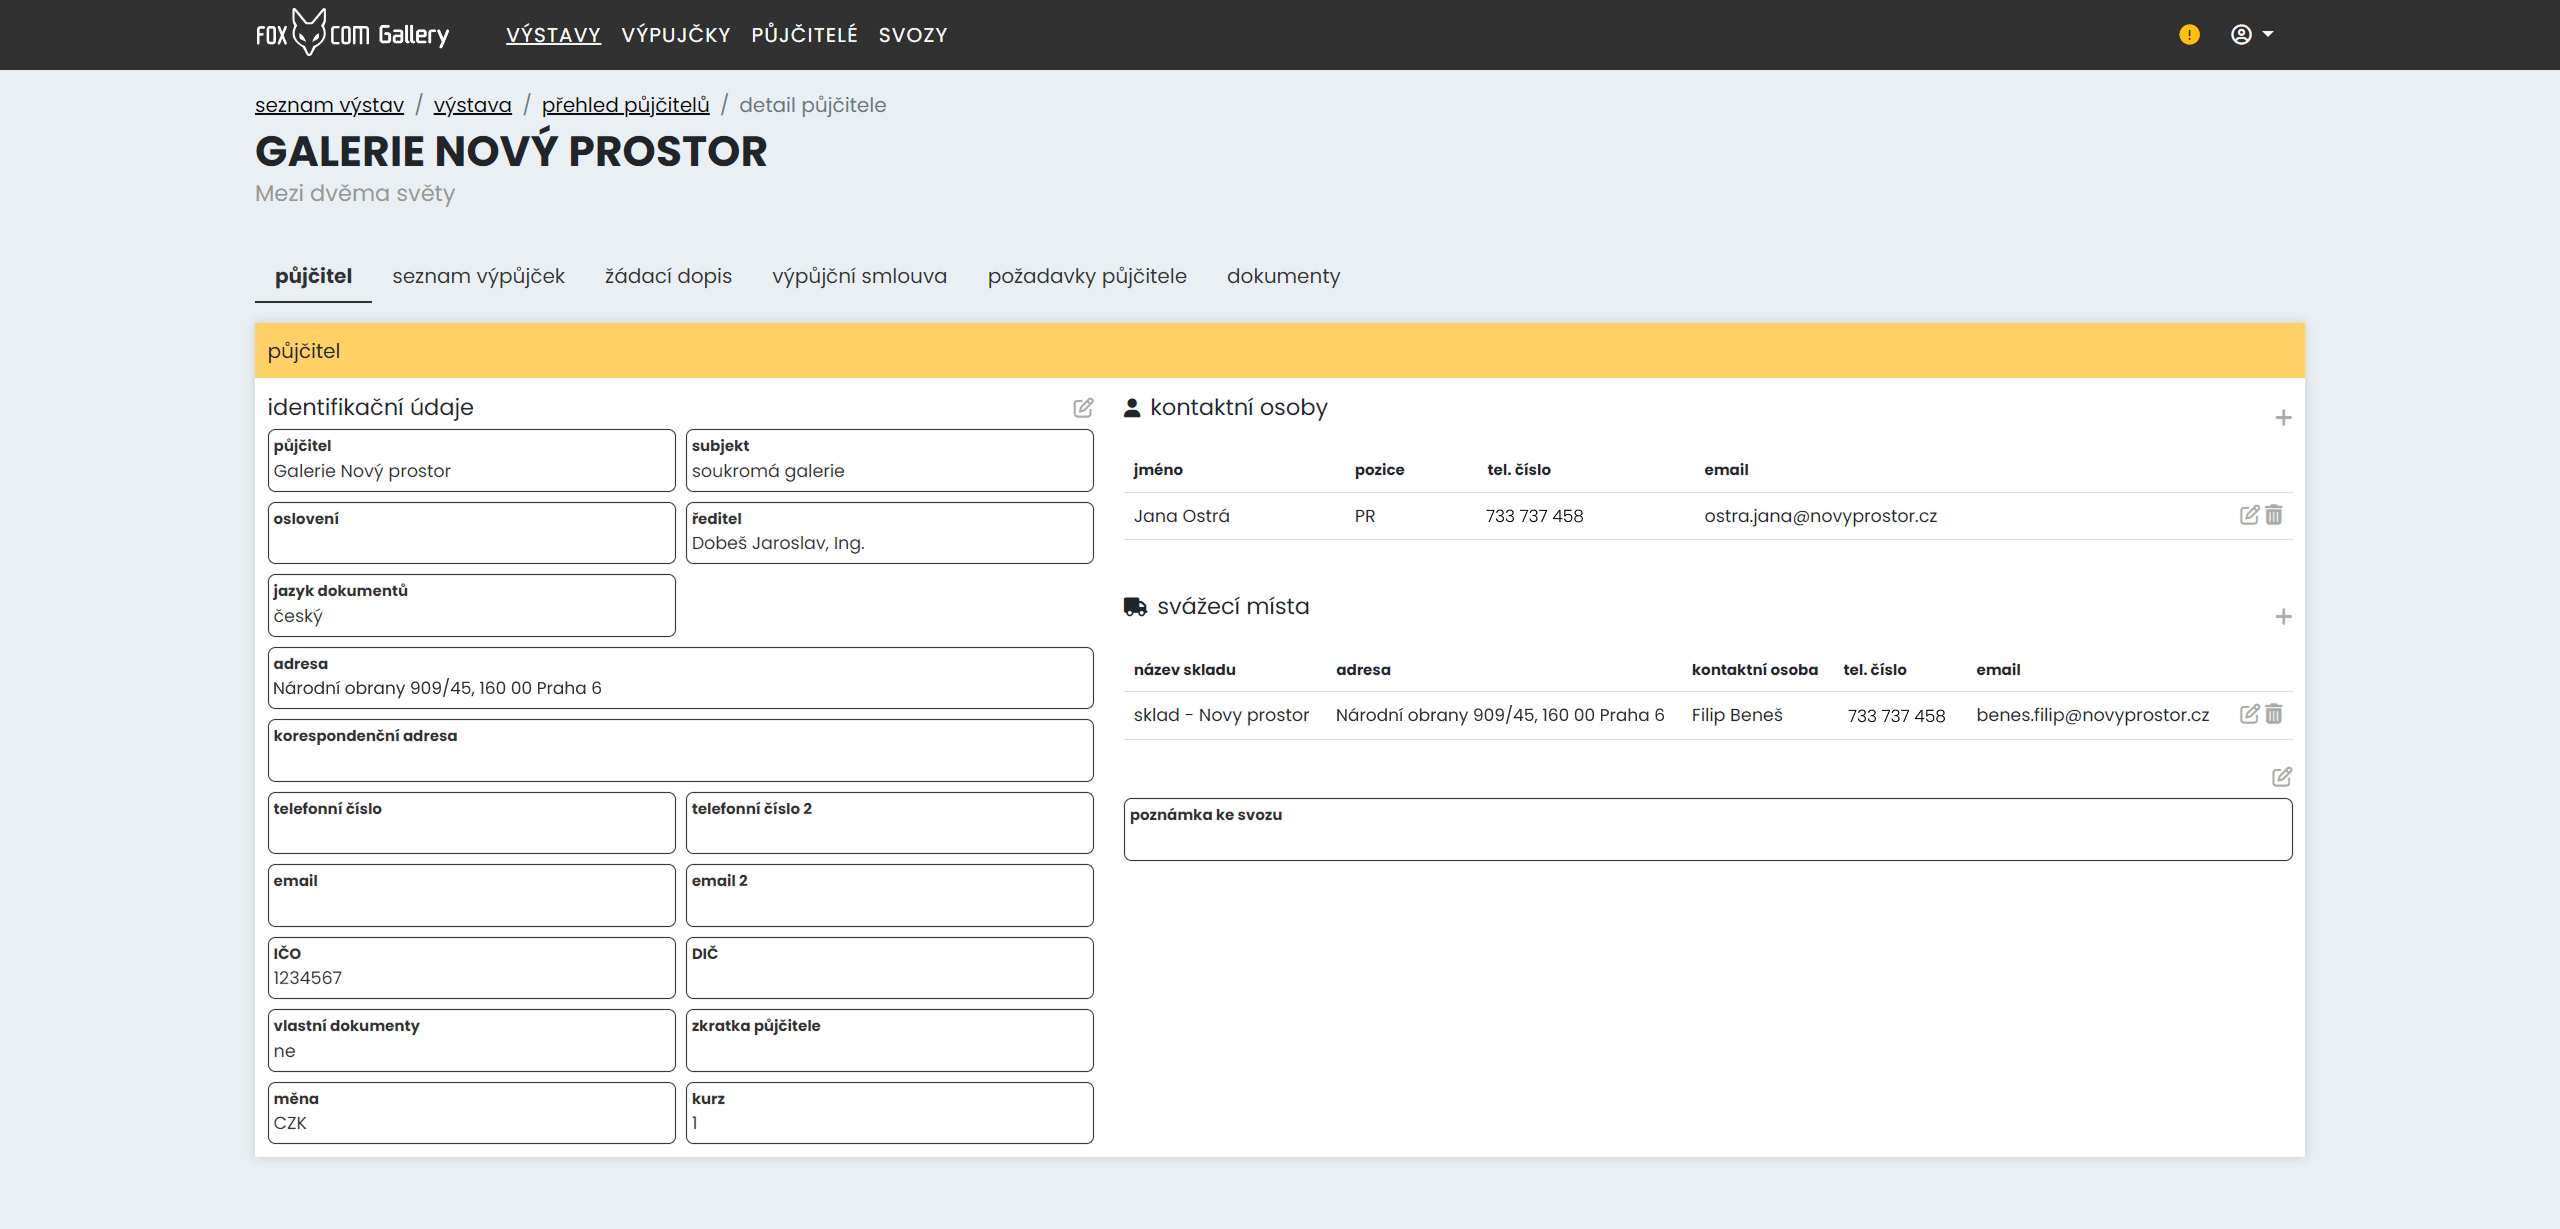This screenshot has height=1229, width=2560.
Task: Add a new kontaktní osoba with plus icon
Action: click(2283, 418)
